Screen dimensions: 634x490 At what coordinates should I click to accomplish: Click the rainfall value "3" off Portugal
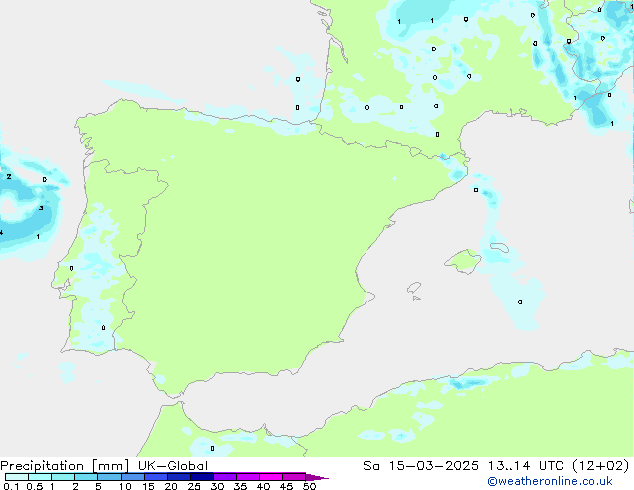[x=41, y=208]
